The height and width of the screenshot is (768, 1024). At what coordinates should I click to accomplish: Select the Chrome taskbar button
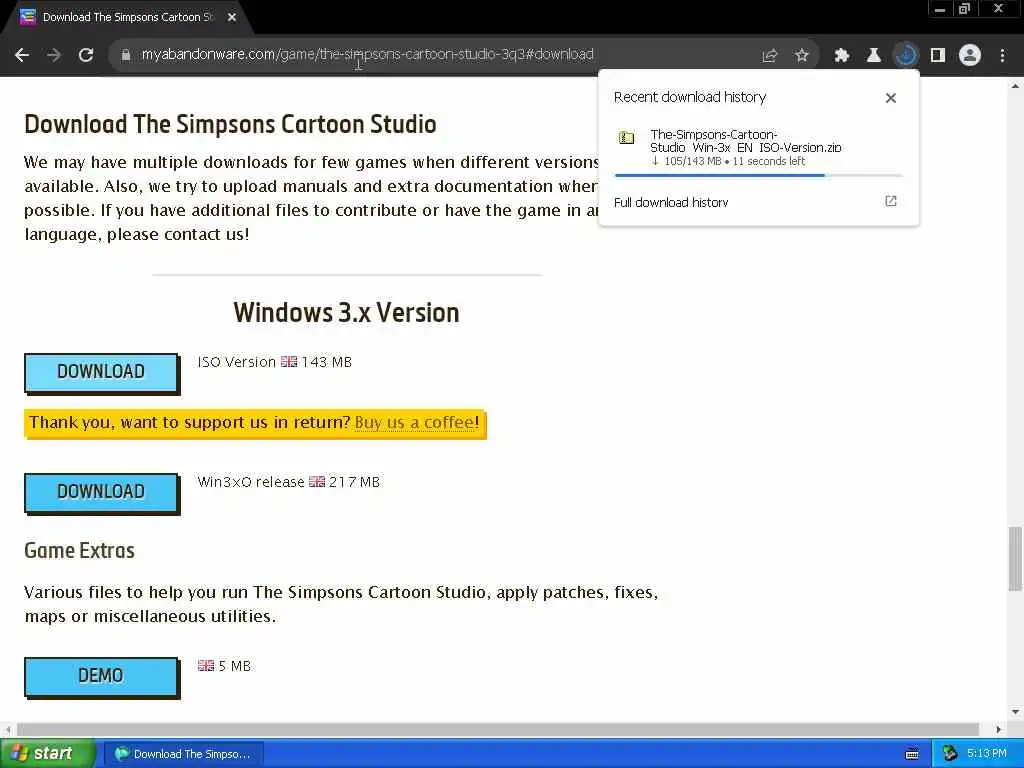click(184, 754)
